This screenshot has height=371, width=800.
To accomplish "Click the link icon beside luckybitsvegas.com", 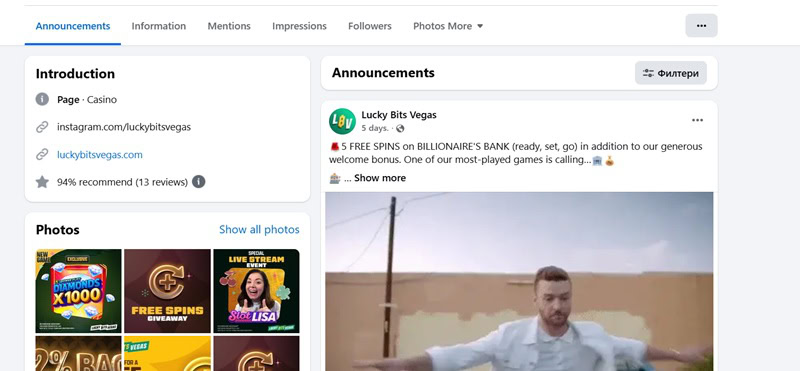I will pyautogui.click(x=42, y=155).
